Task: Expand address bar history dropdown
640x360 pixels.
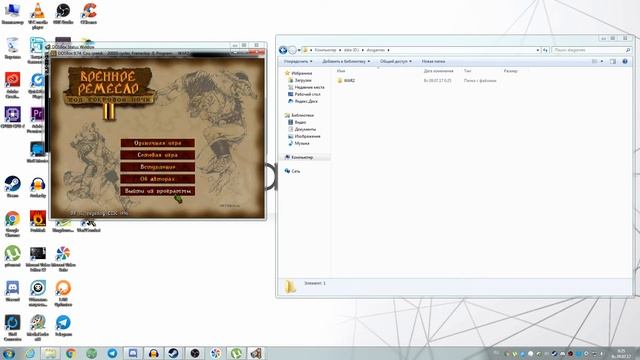Action: click(x=538, y=50)
